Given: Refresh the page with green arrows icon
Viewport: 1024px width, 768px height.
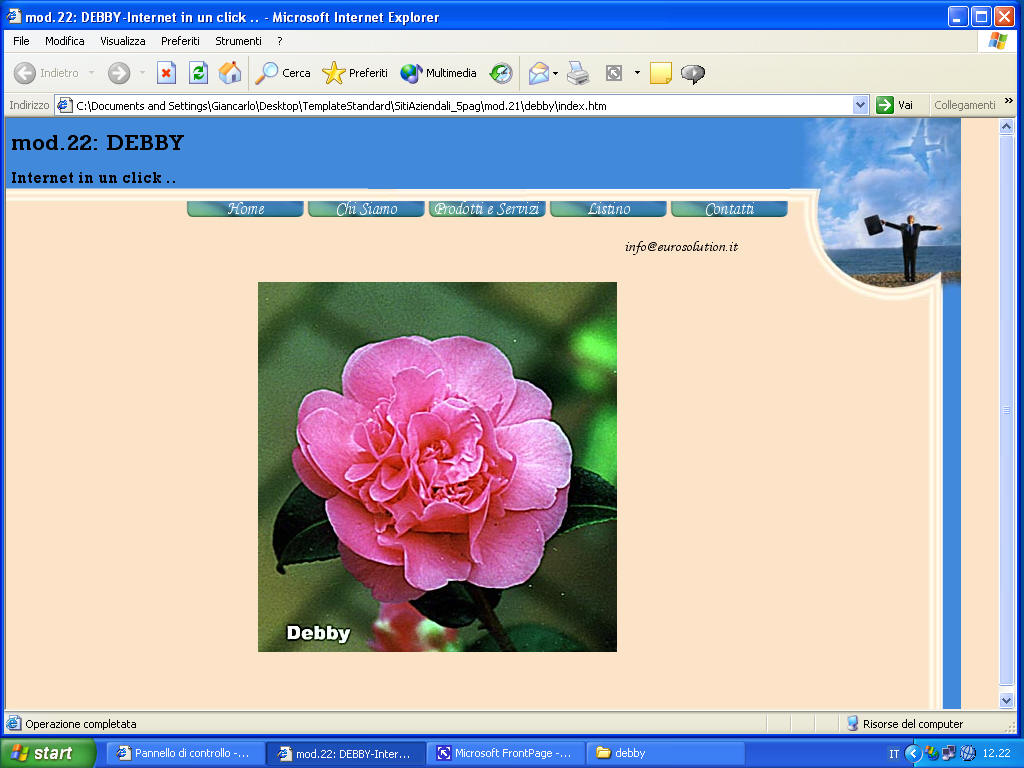Looking at the screenshot, I should [199, 73].
